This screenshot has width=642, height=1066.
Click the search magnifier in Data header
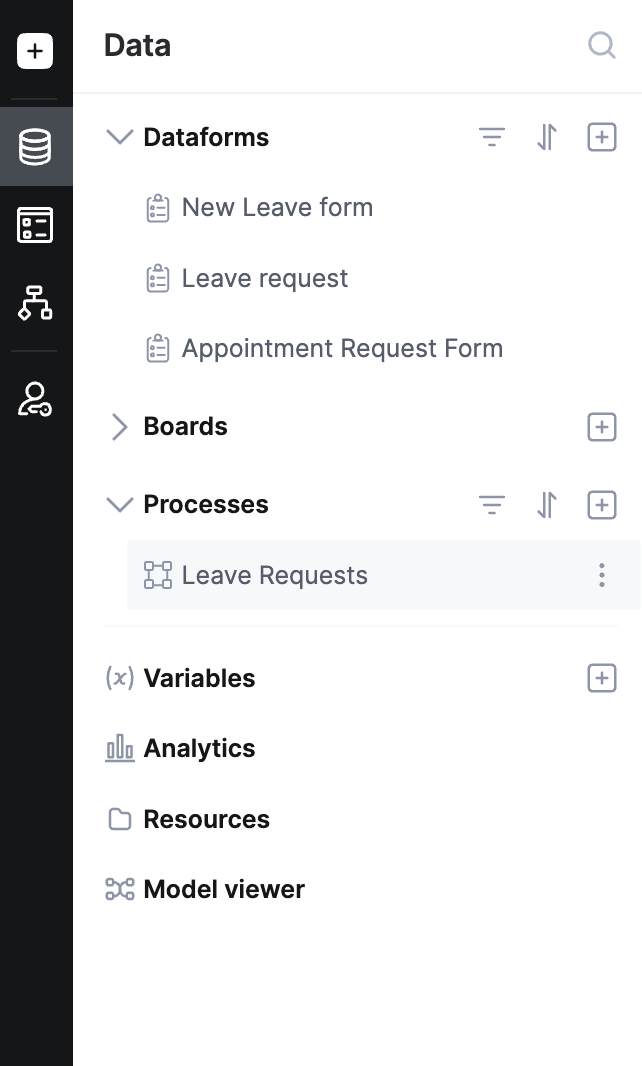tap(601, 46)
